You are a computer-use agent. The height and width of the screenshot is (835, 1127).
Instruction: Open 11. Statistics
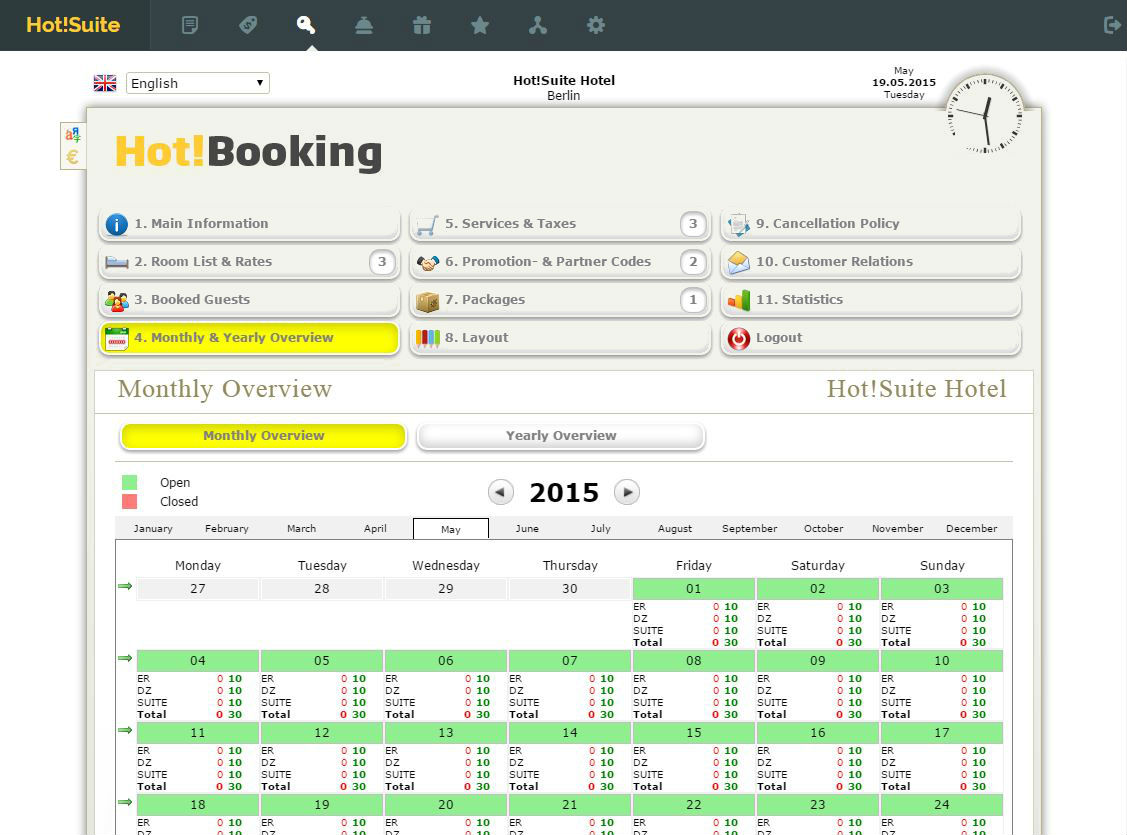point(870,300)
